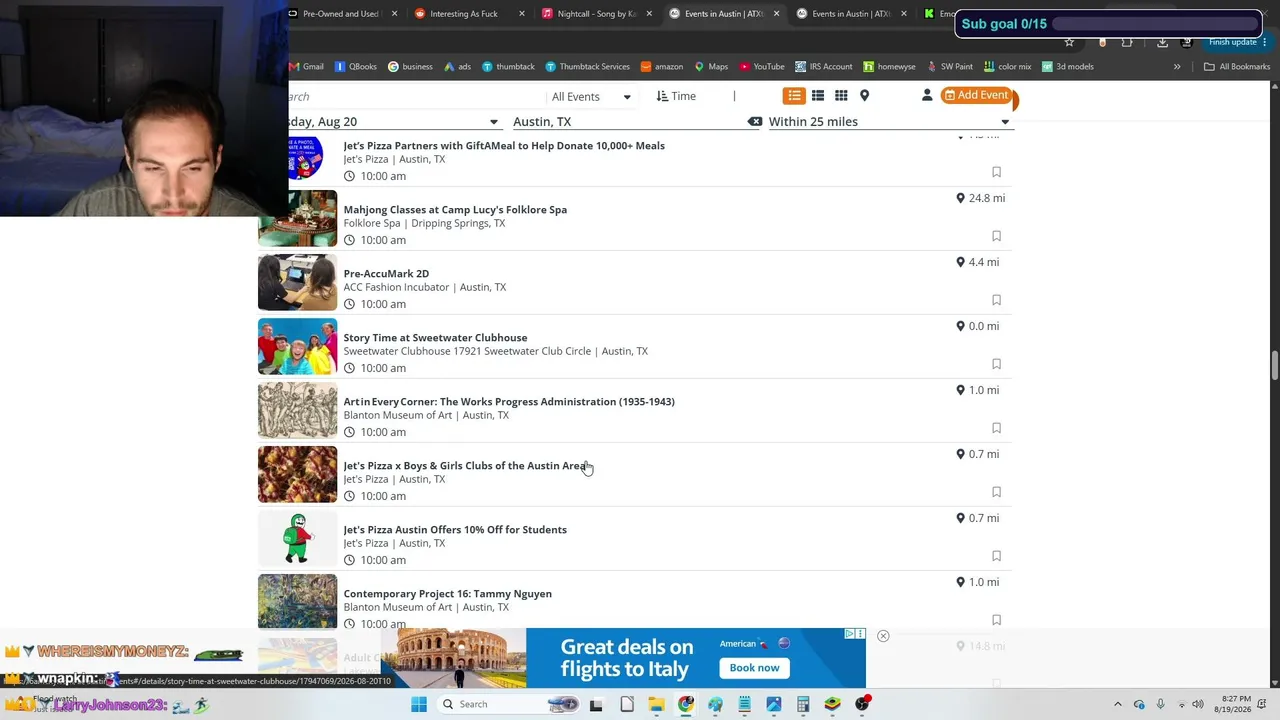Open the ads bookmark
The width and height of the screenshot is (1280, 720).
click(457, 67)
